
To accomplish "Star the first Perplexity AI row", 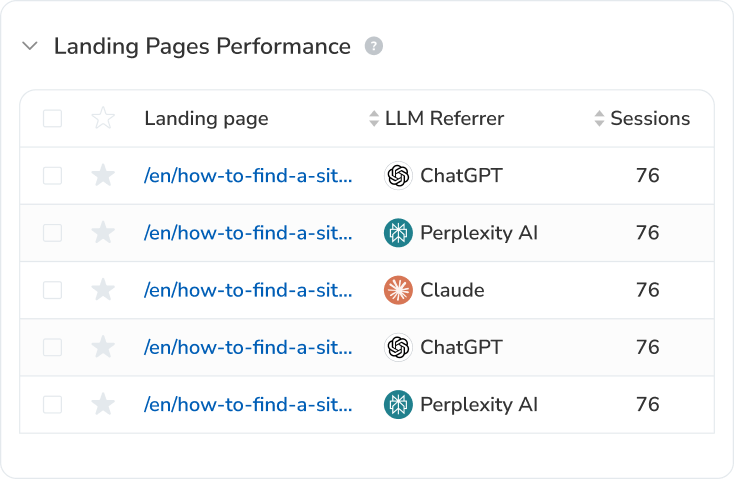I will tap(103, 233).
